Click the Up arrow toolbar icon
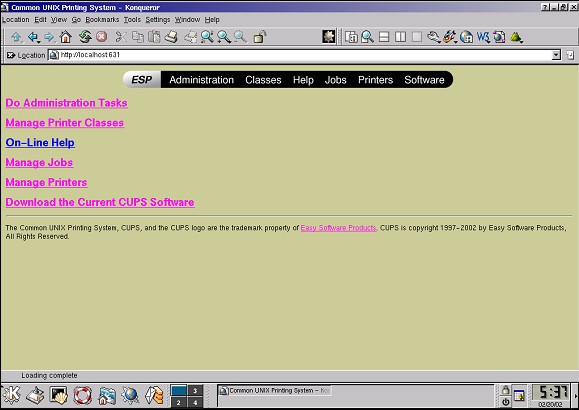The width and height of the screenshot is (579, 410). pyautogui.click(x=16, y=37)
